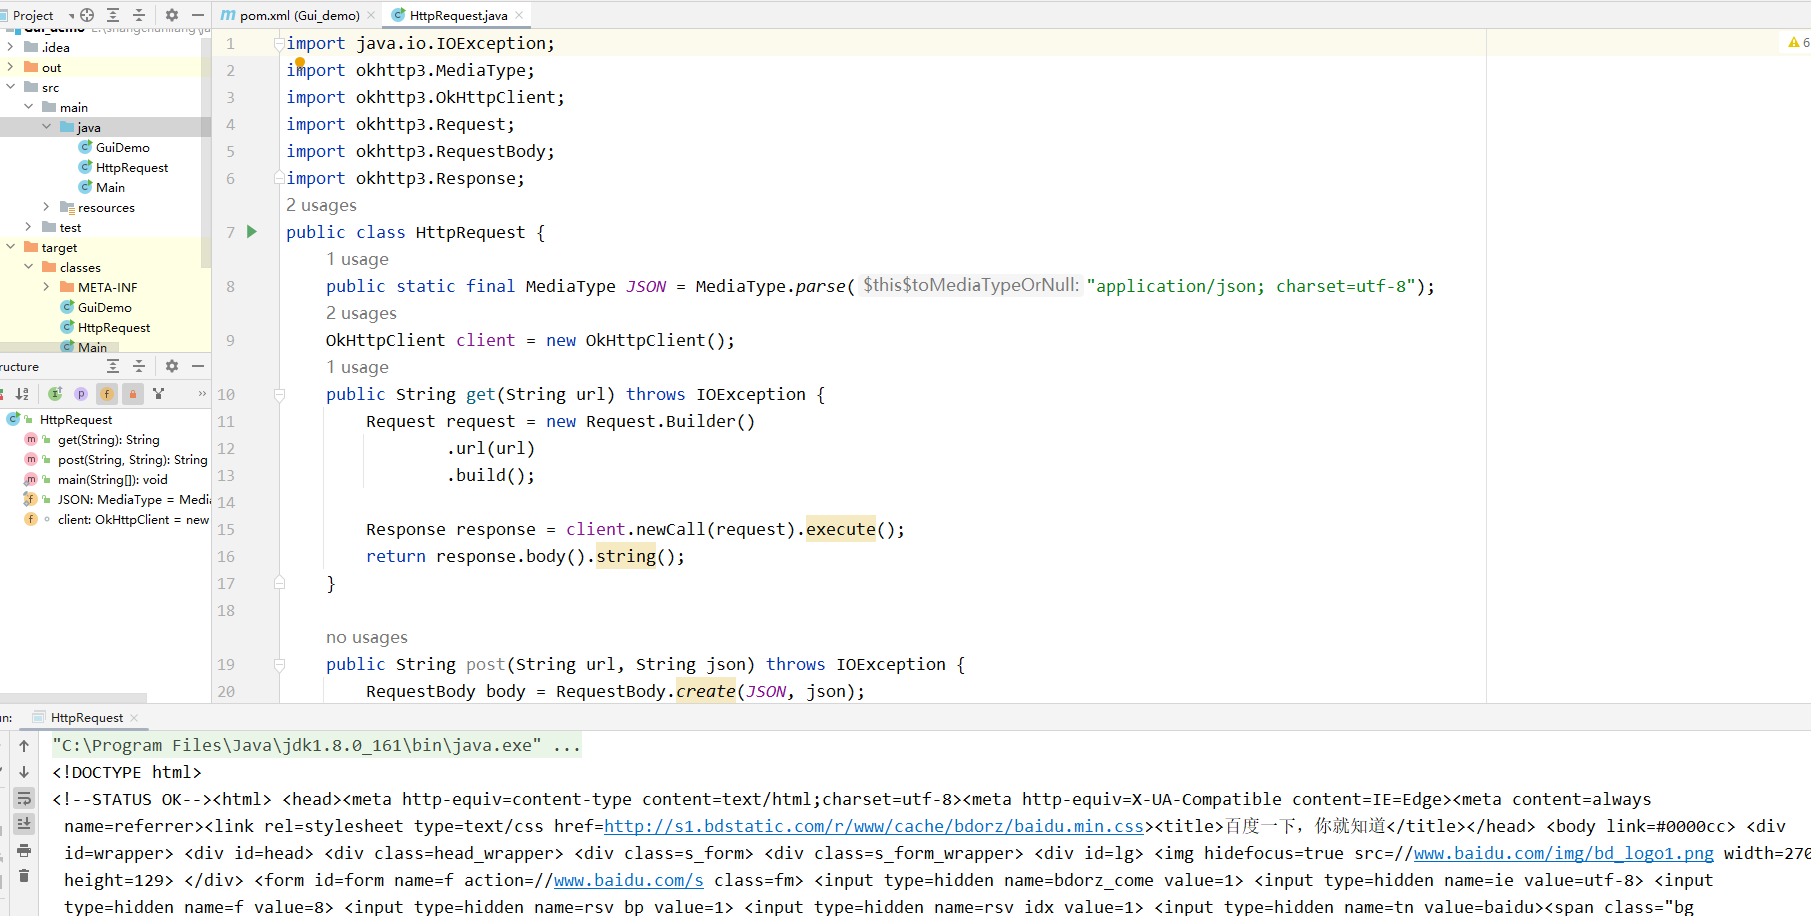This screenshot has width=1811, height=916.
Task: Hide the Structure panel with minus icon
Action: click(x=198, y=366)
